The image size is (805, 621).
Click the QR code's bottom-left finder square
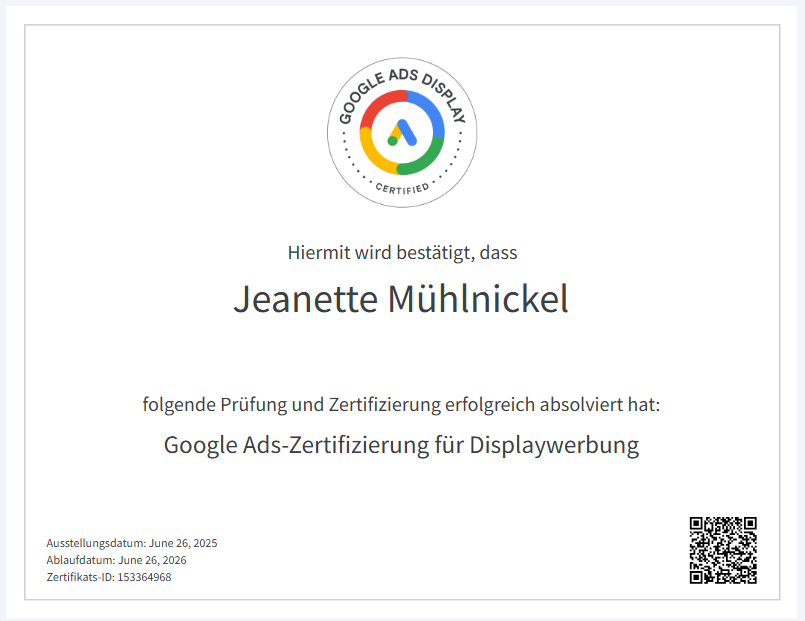coord(698,575)
